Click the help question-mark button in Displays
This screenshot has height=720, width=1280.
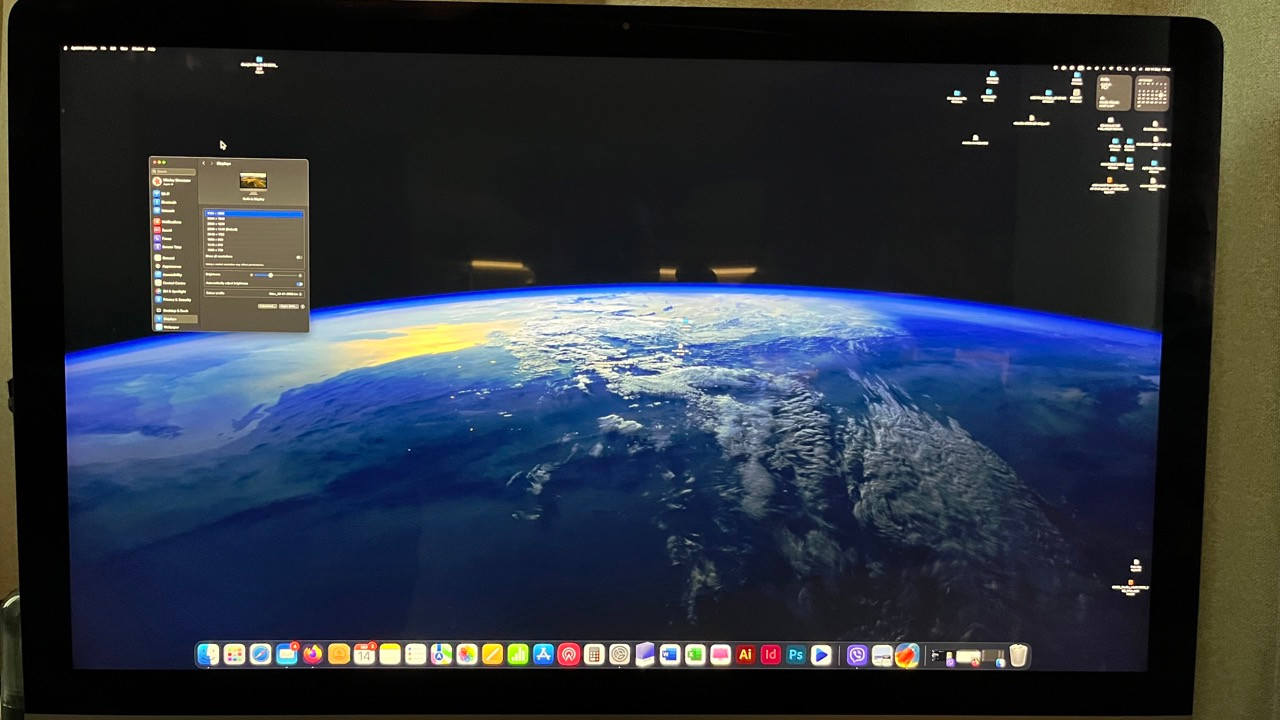coord(301,306)
